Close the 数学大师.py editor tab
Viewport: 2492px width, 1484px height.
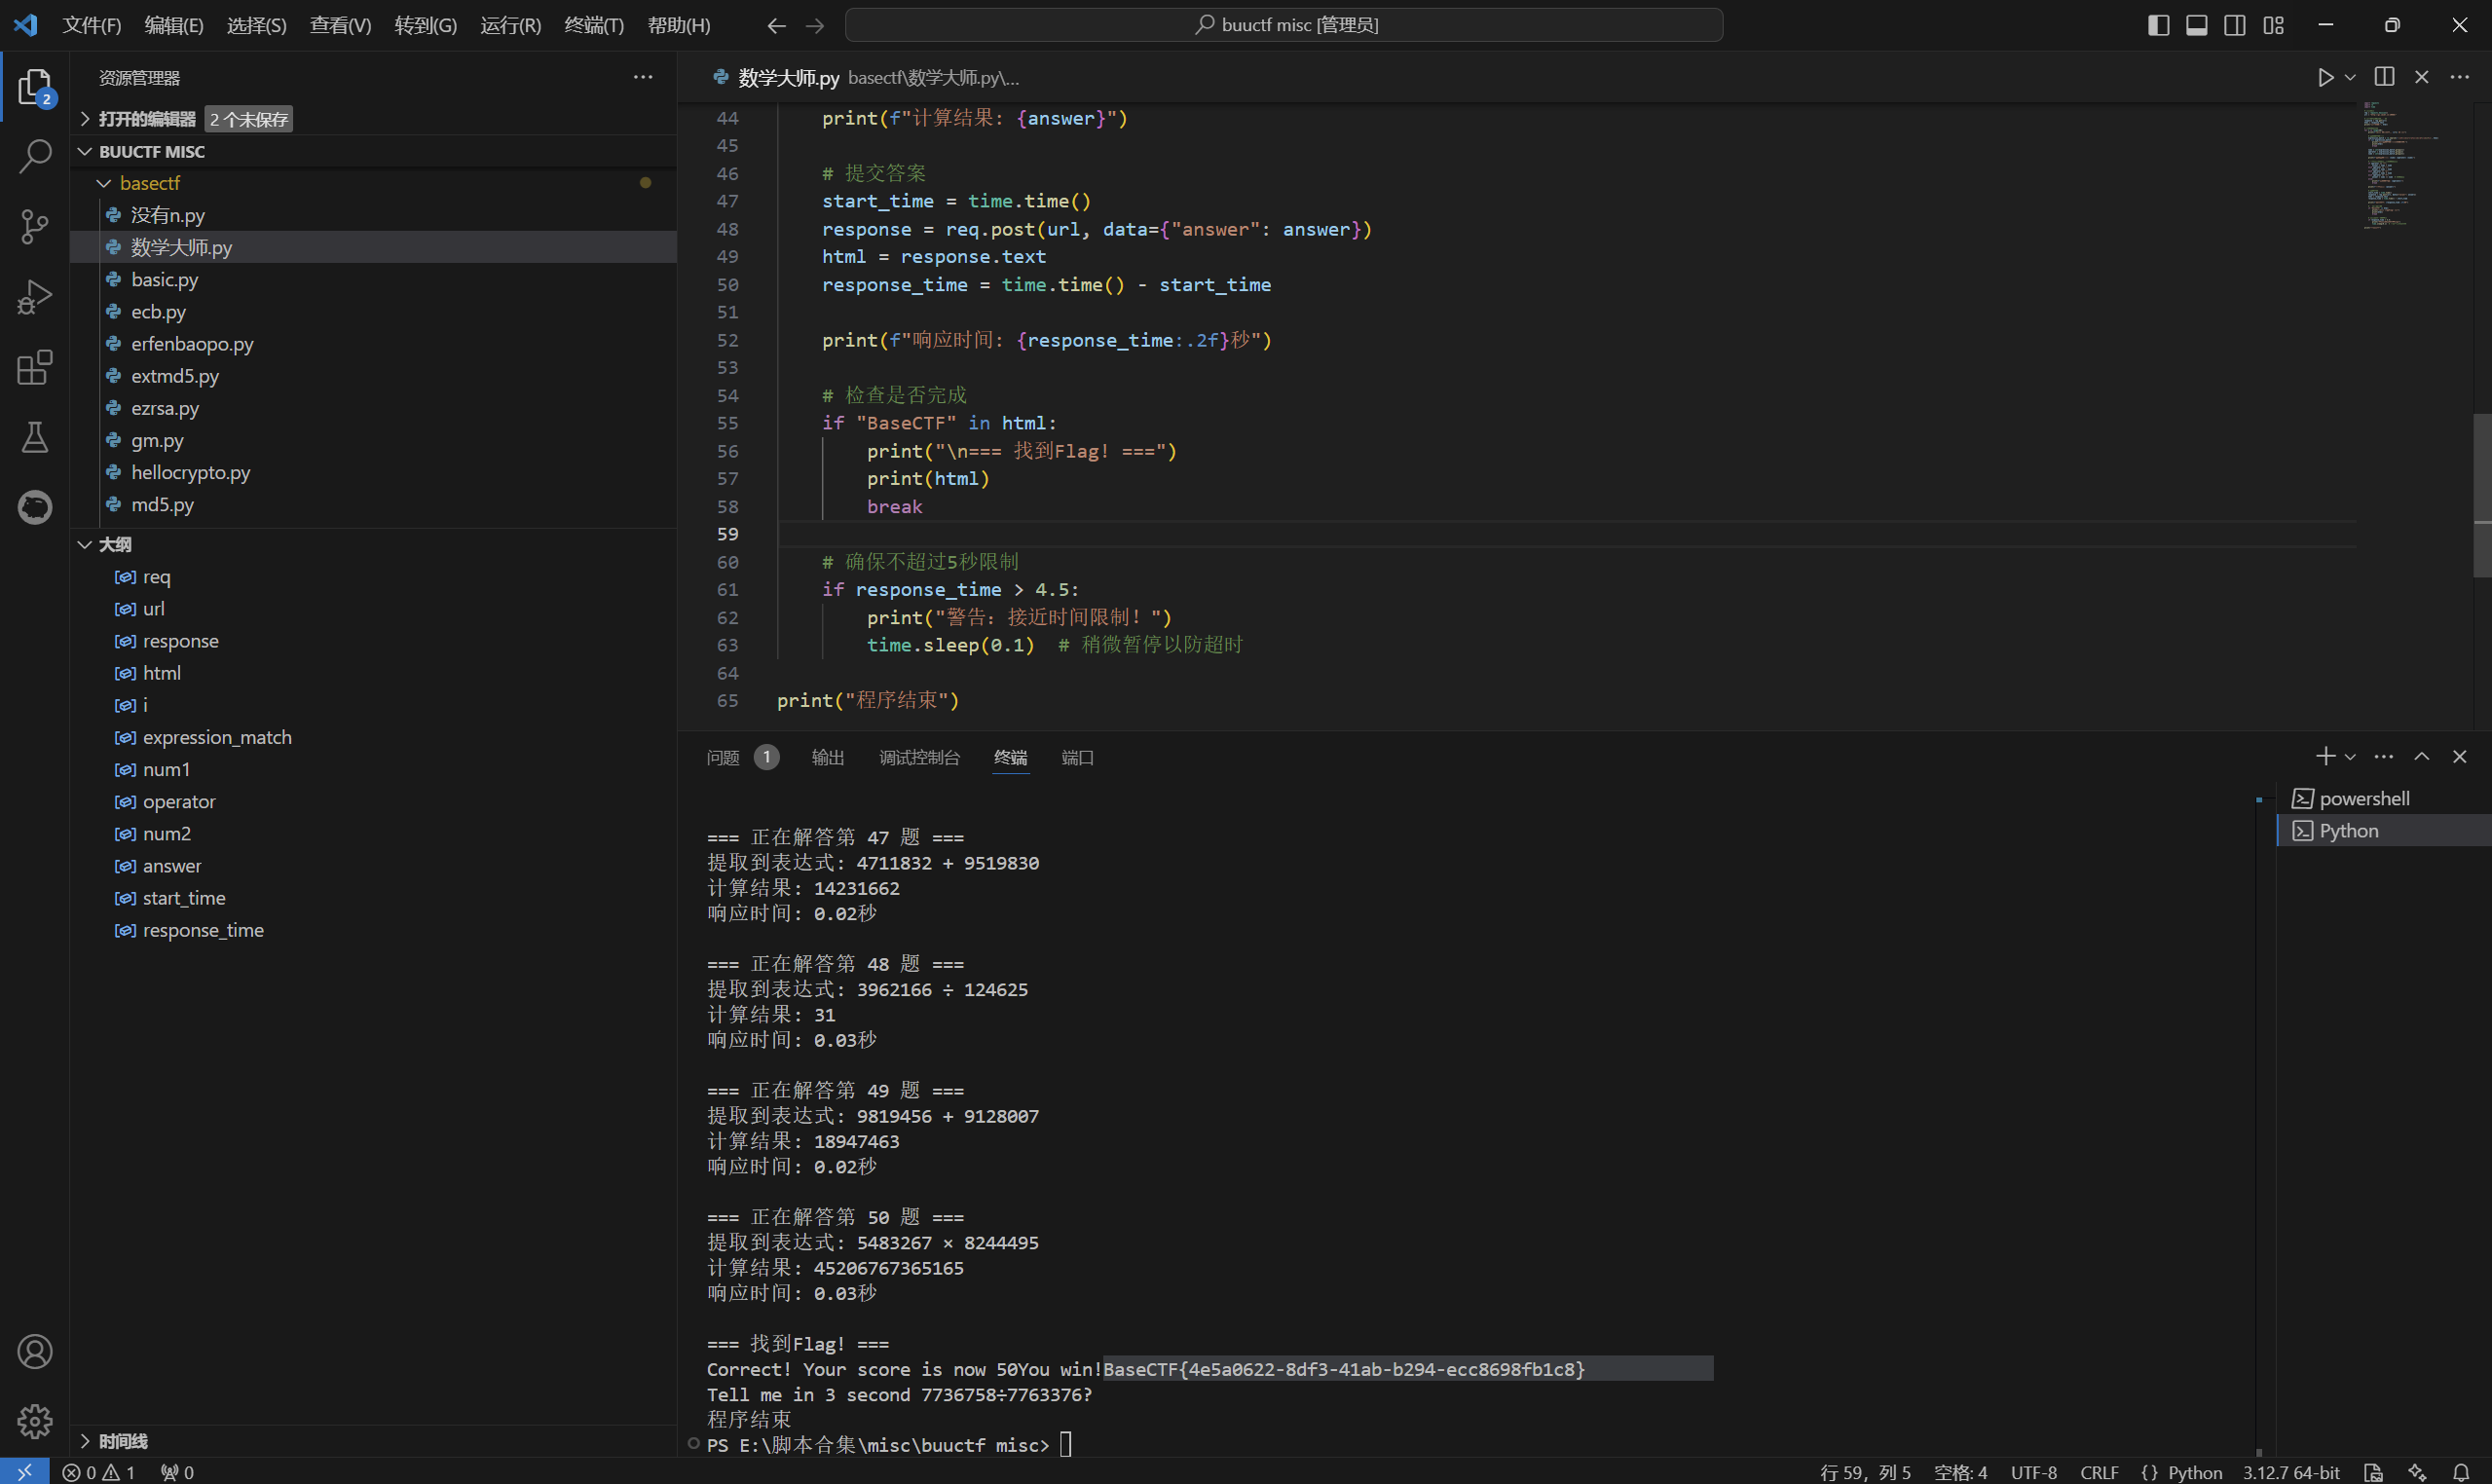[2422, 77]
